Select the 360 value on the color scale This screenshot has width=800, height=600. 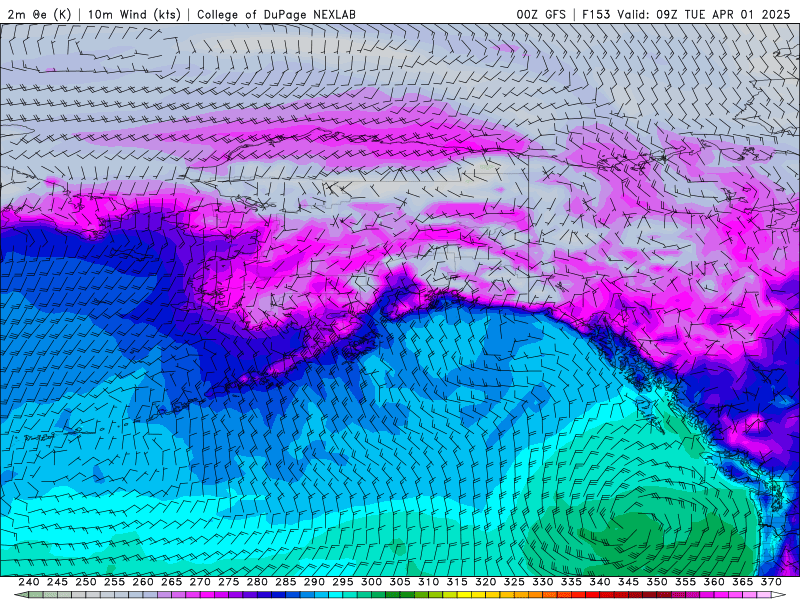pos(714,582)
